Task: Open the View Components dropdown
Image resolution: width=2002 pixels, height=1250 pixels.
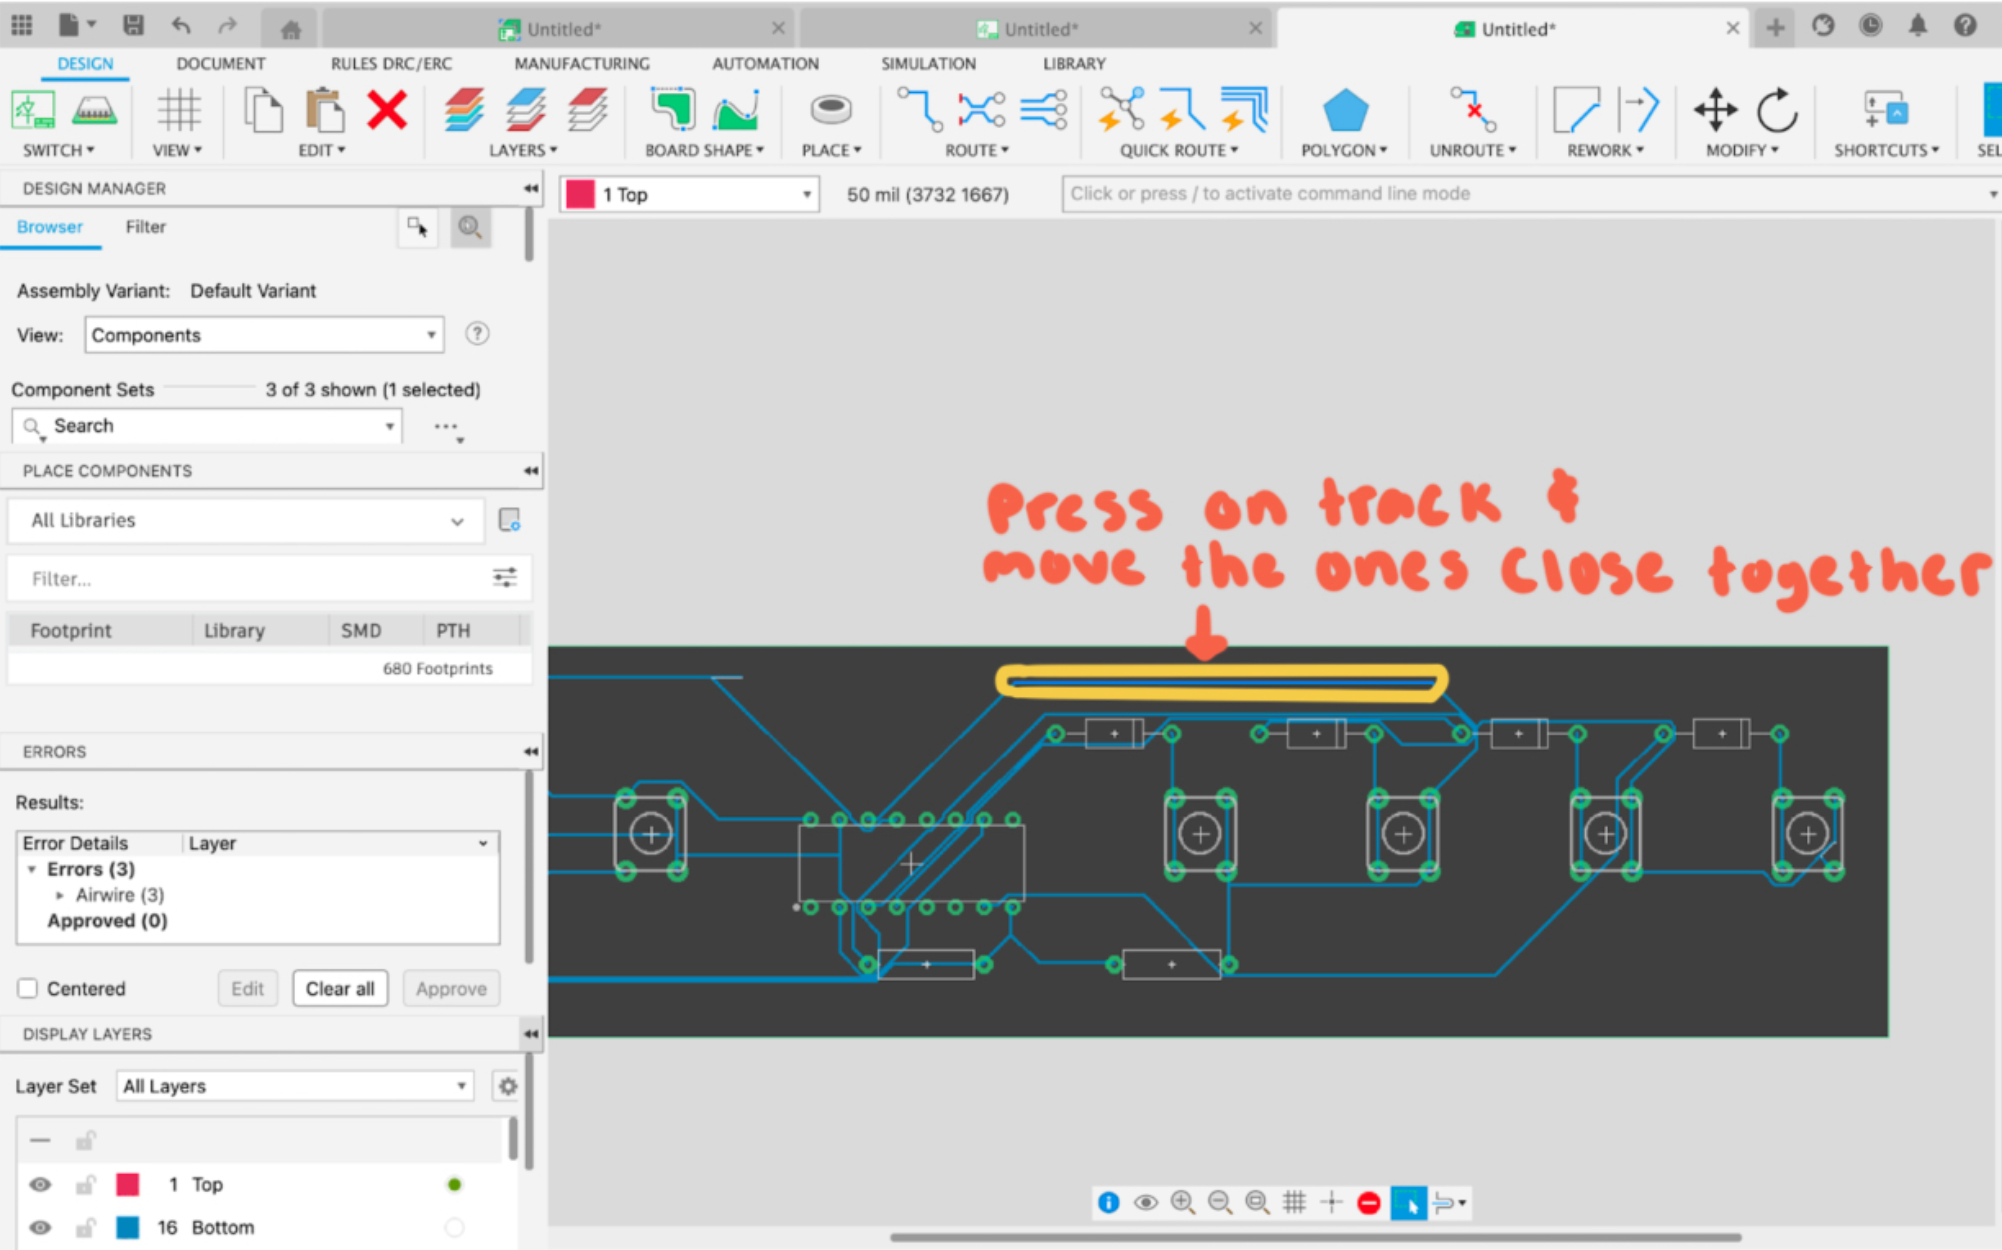Action: [x=264, y=335]
